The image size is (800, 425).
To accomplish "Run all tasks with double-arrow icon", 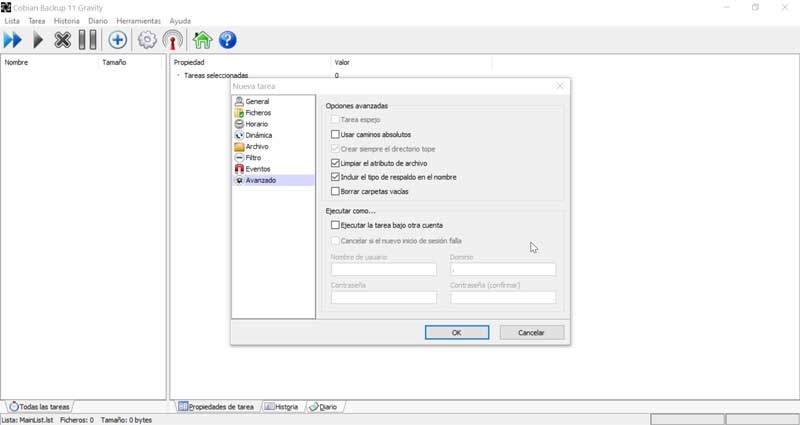I will (x=12, y=40).
